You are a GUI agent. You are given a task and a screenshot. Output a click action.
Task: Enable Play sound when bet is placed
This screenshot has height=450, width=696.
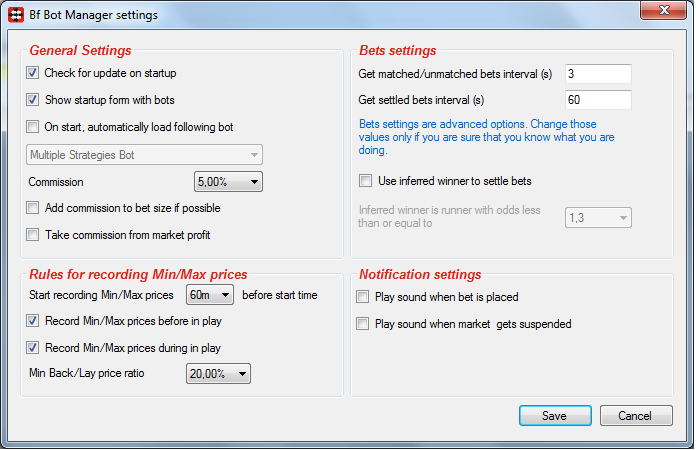coord(363,296)
